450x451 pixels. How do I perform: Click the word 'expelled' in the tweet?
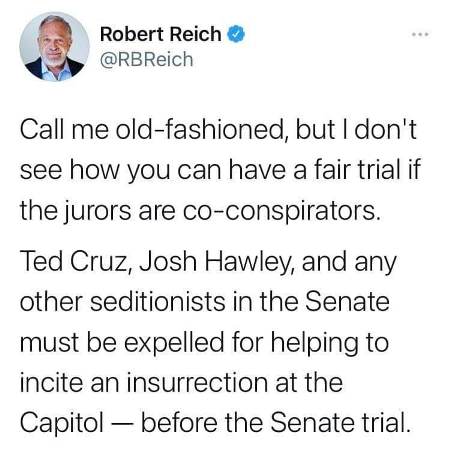(x=174, y=342)
